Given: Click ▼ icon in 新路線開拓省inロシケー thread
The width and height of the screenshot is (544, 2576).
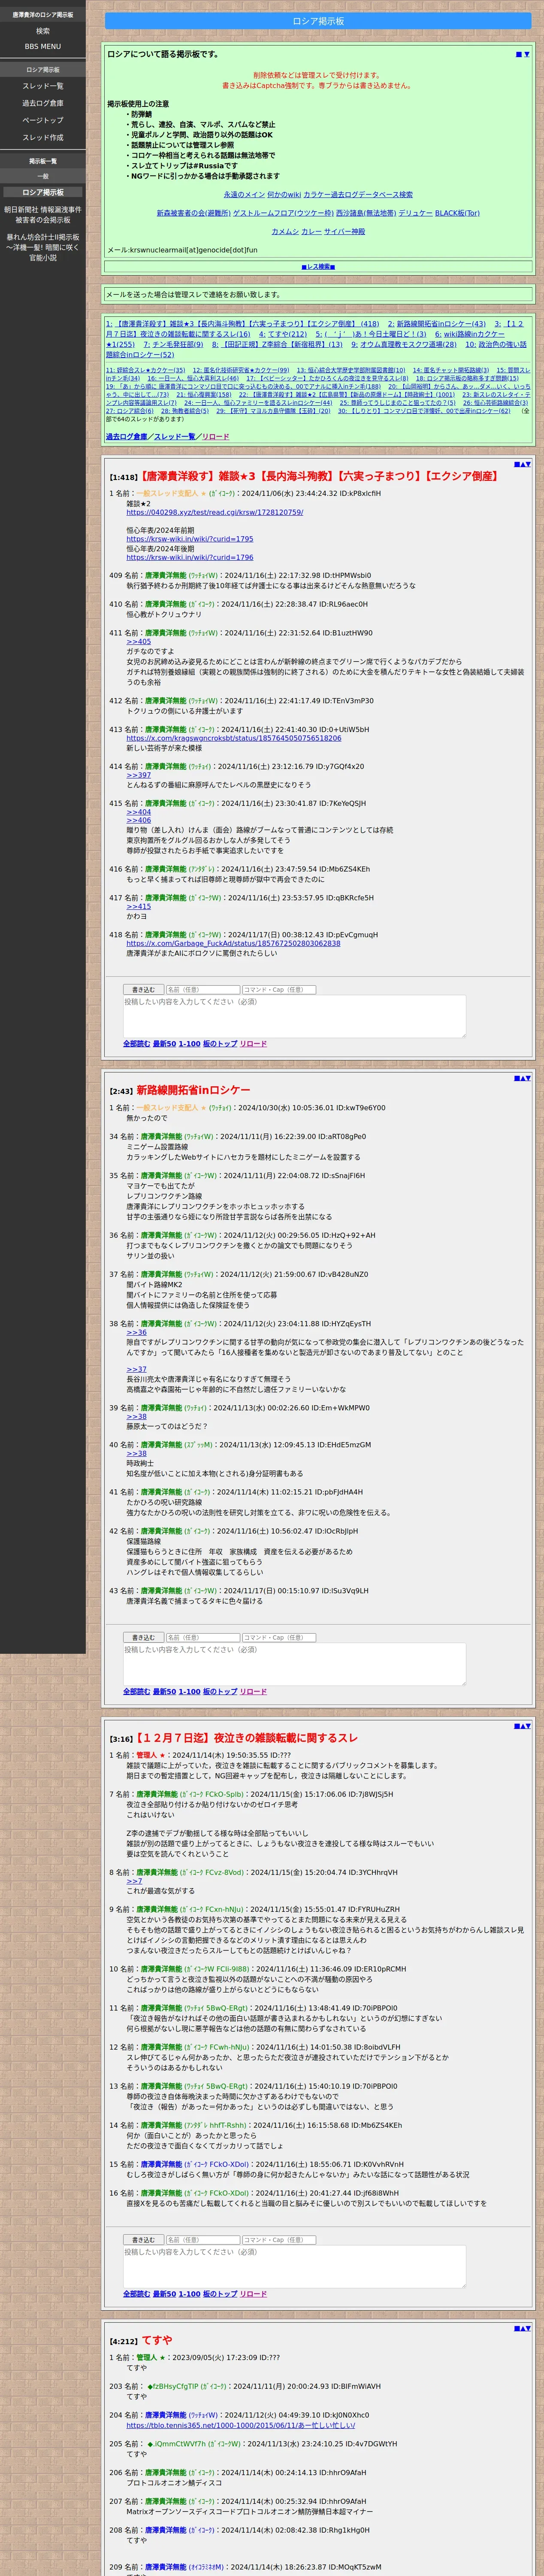Looking at the screenshot, I should click(x=528, y=1078).
